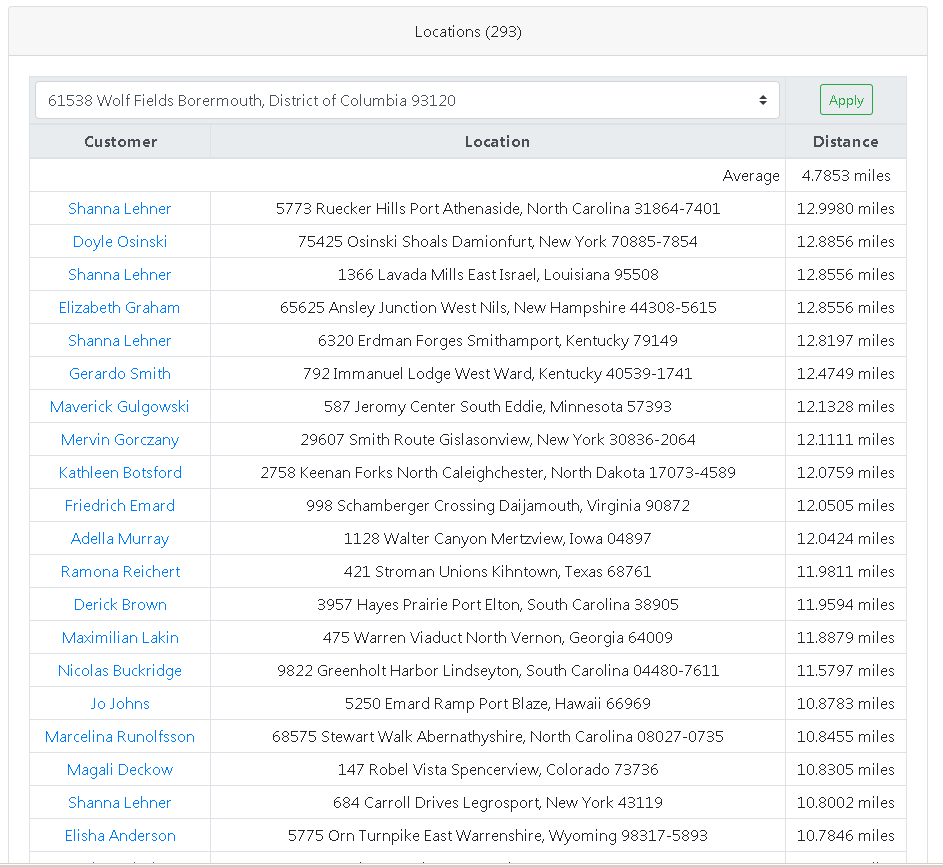Viewport: 943px width, 867px height.
Task: Click the Nicolas Buckridge link
Action: coord(120,671)
